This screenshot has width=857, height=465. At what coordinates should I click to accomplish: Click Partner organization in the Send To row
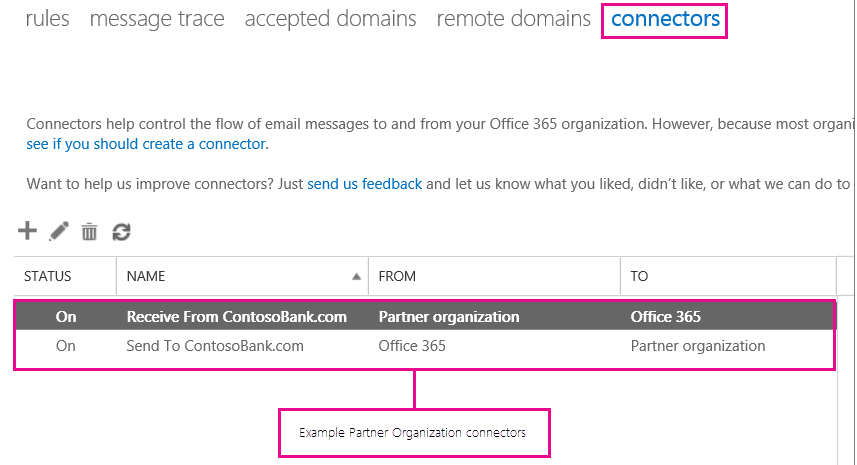pyautogui.click(x=697, y=346)
